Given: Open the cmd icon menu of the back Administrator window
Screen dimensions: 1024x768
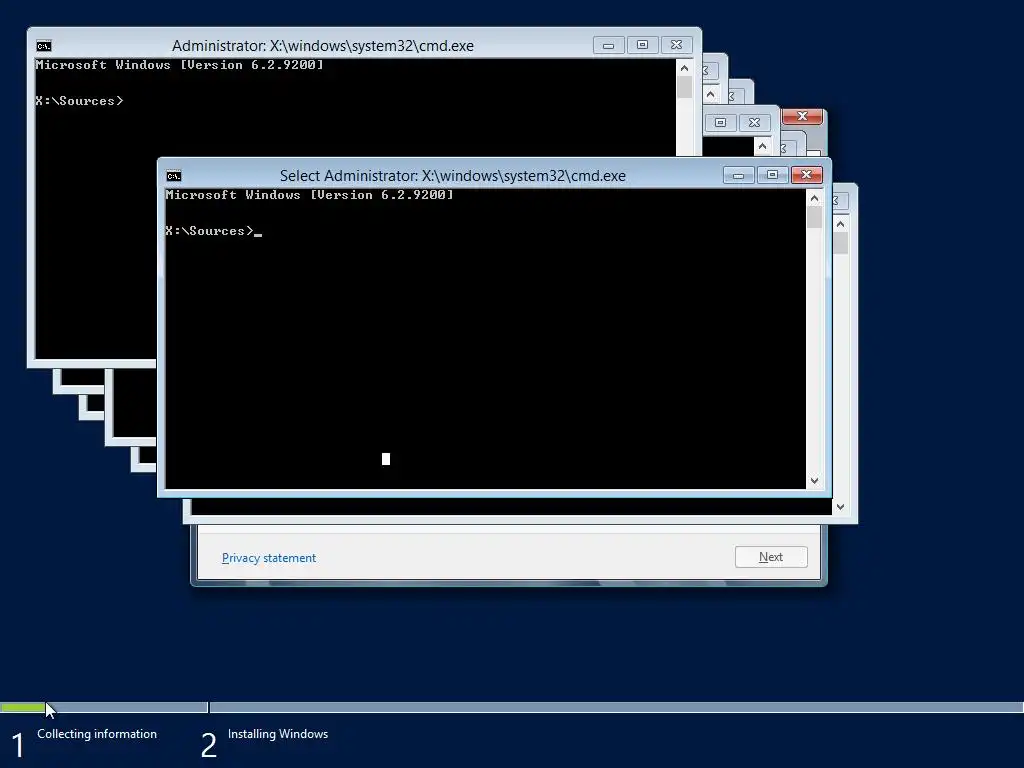Looking at the screenshot, I should click(x=44, y=46).
